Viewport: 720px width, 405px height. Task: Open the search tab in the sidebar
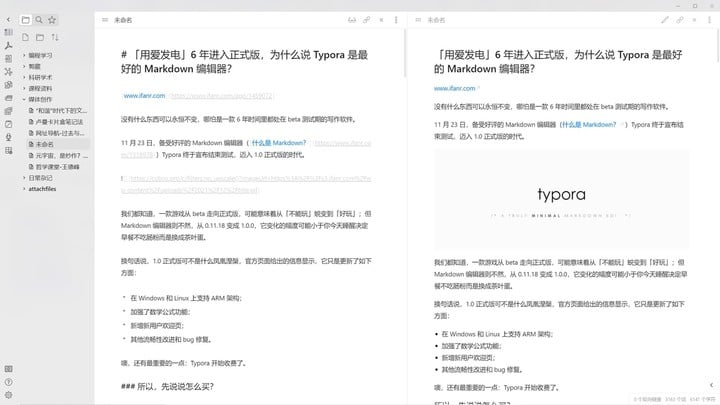(39, 20)
